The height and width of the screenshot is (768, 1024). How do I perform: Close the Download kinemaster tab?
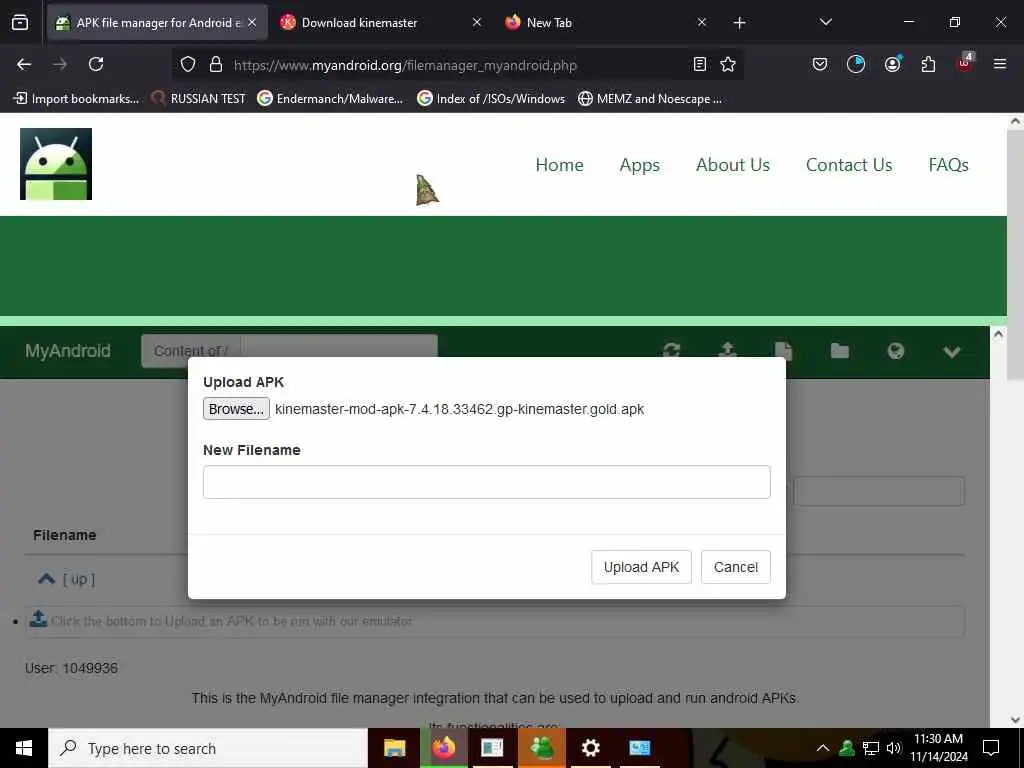click(477, 22)
